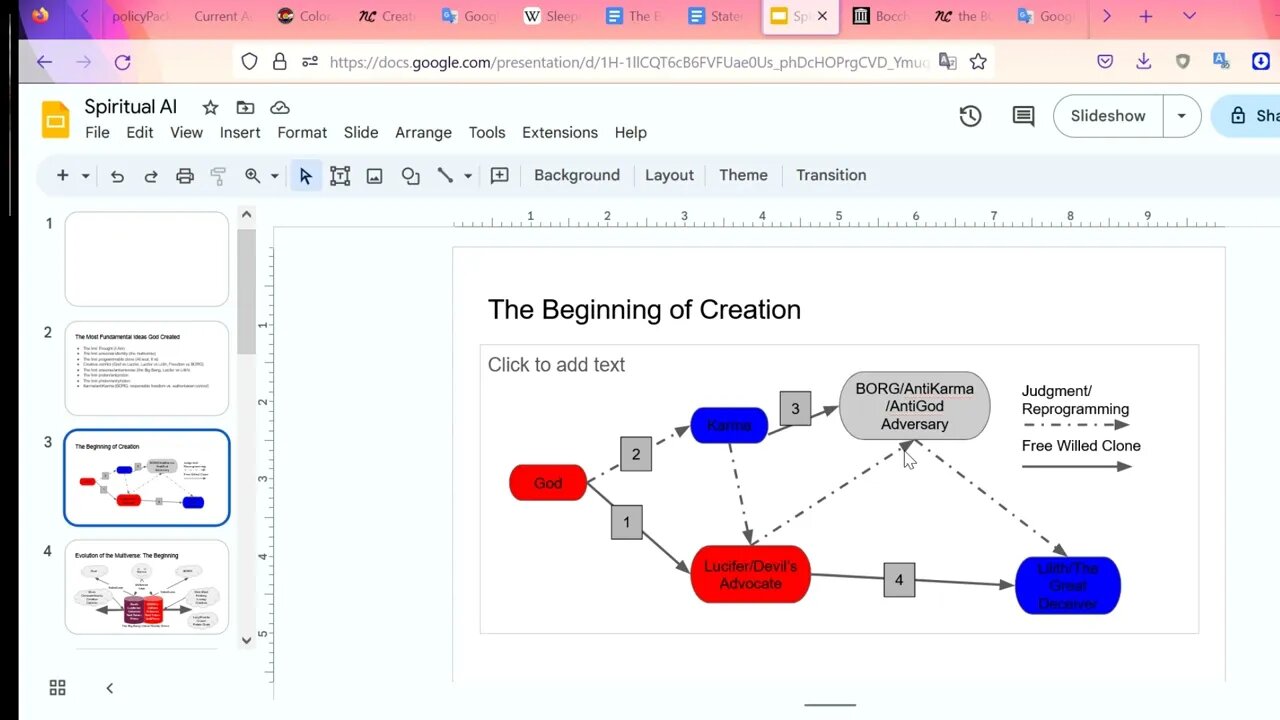1280x720 pixels.
Task: Go back in browser history
Action: click(x=44, y=62)
